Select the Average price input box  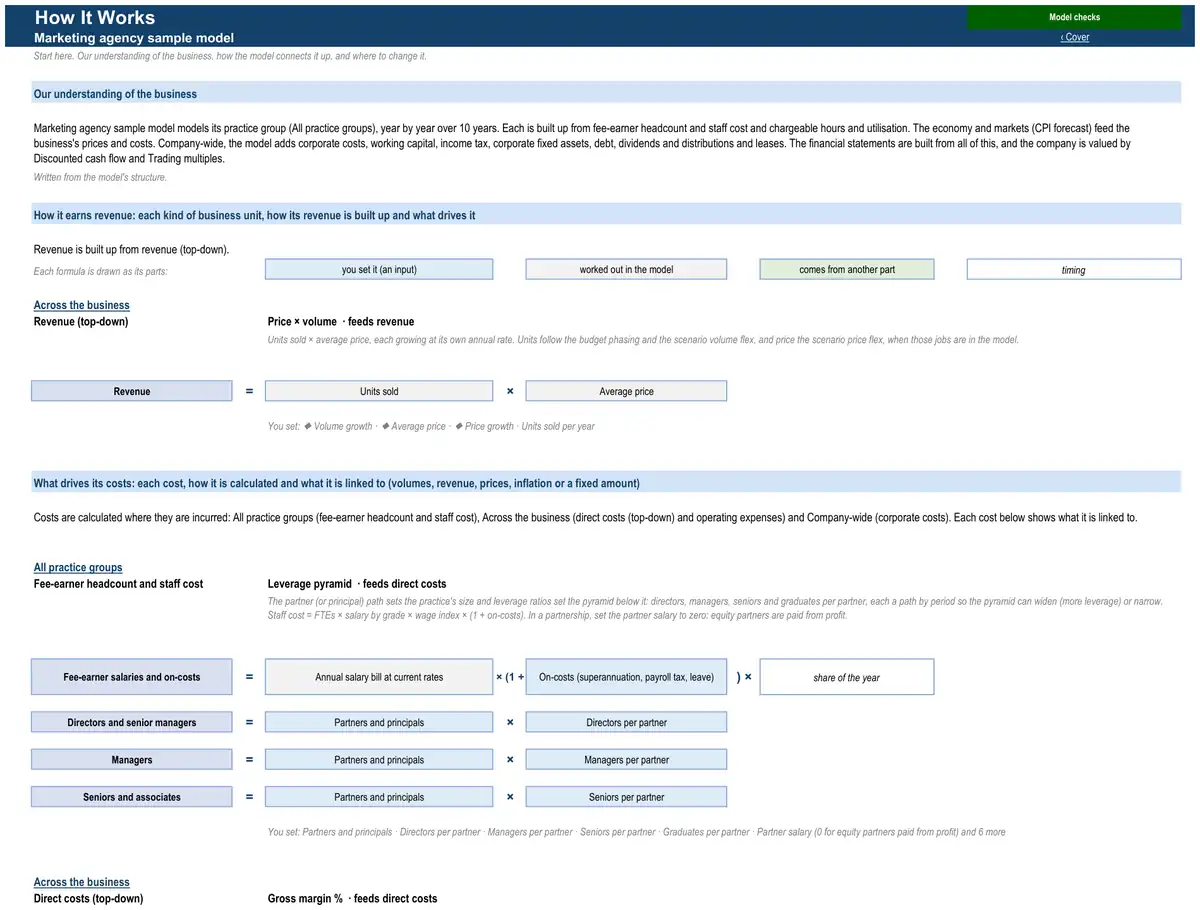tap(626, 391)
